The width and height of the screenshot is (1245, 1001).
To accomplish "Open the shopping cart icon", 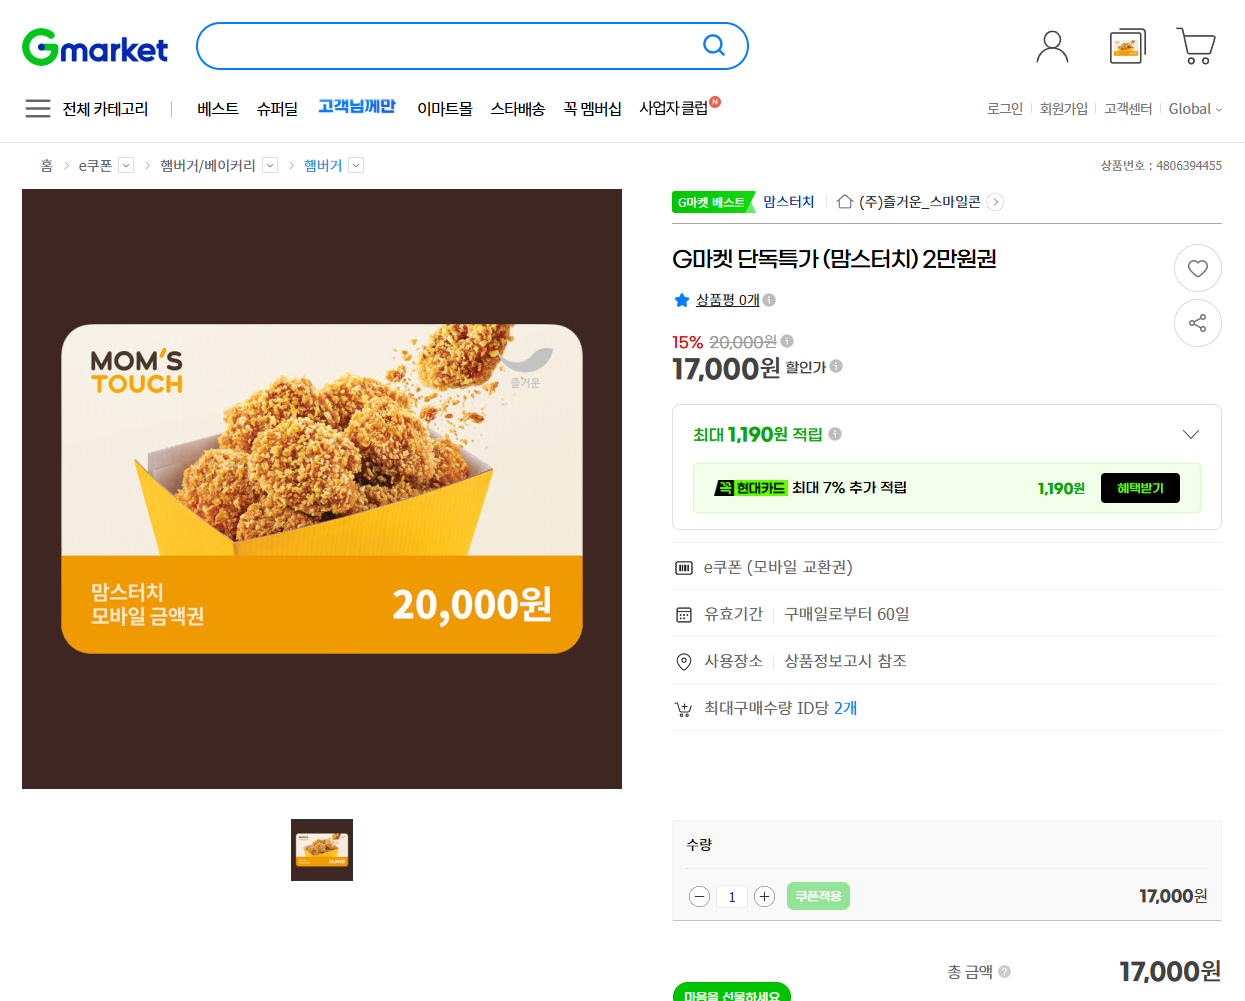I will pos(1196,46).
